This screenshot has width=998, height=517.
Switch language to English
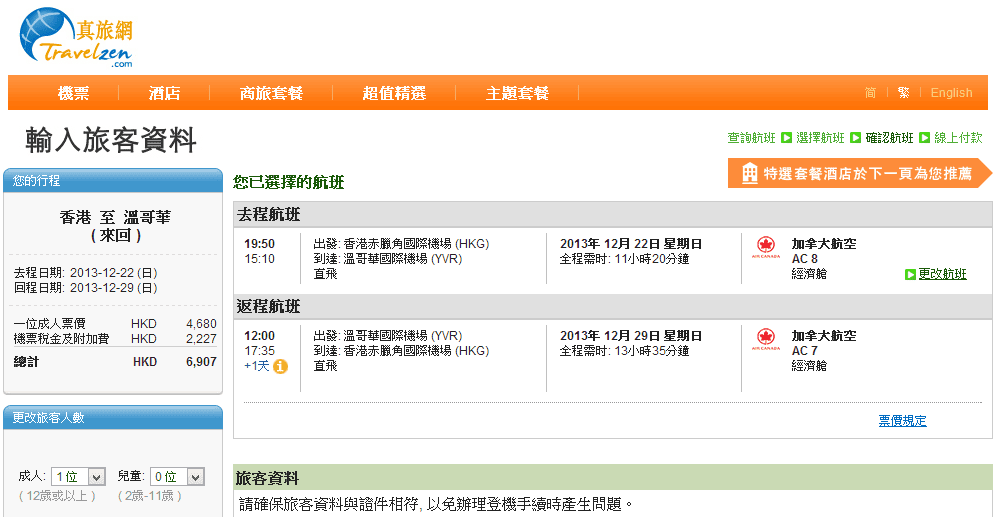coord(951,93)
